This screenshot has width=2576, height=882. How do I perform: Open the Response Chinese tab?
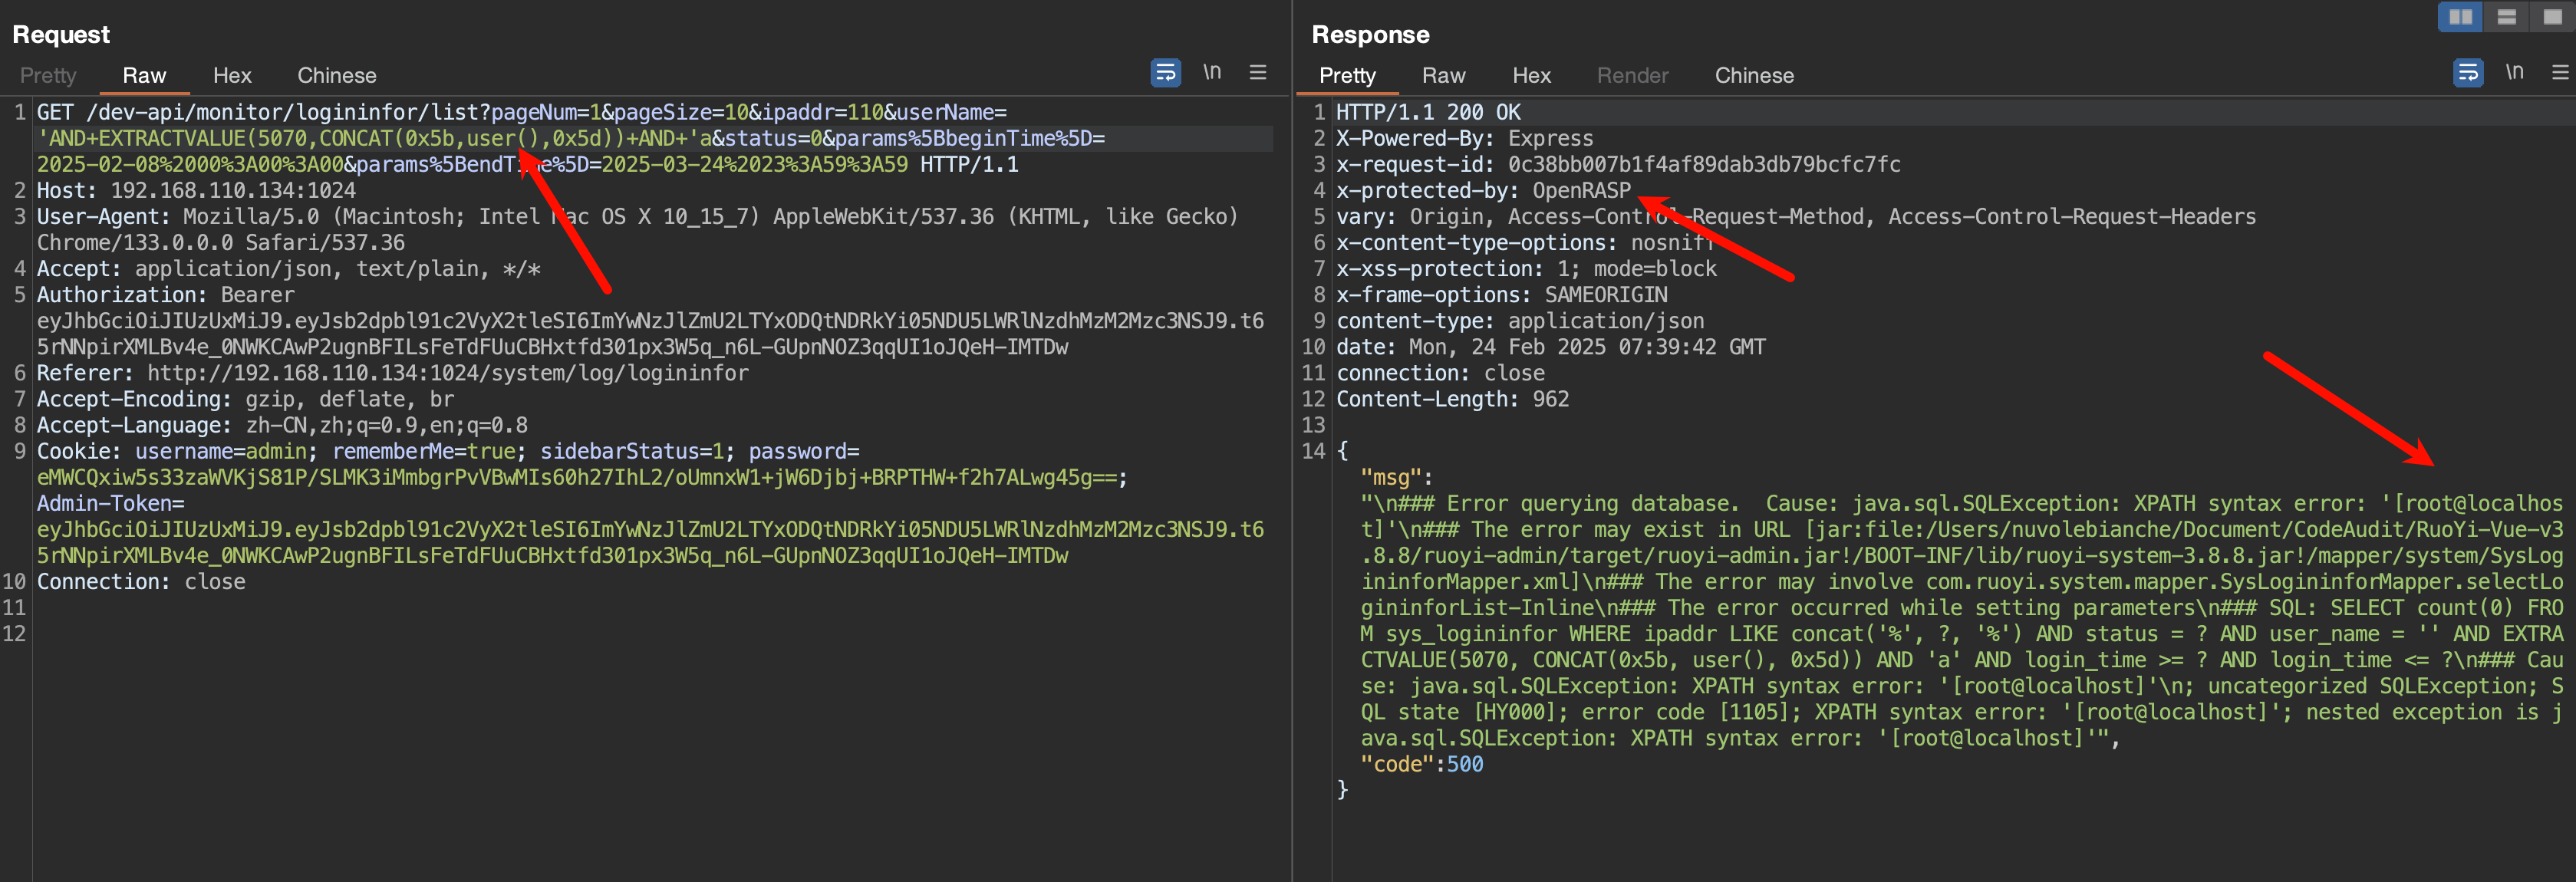point(1754,76)
